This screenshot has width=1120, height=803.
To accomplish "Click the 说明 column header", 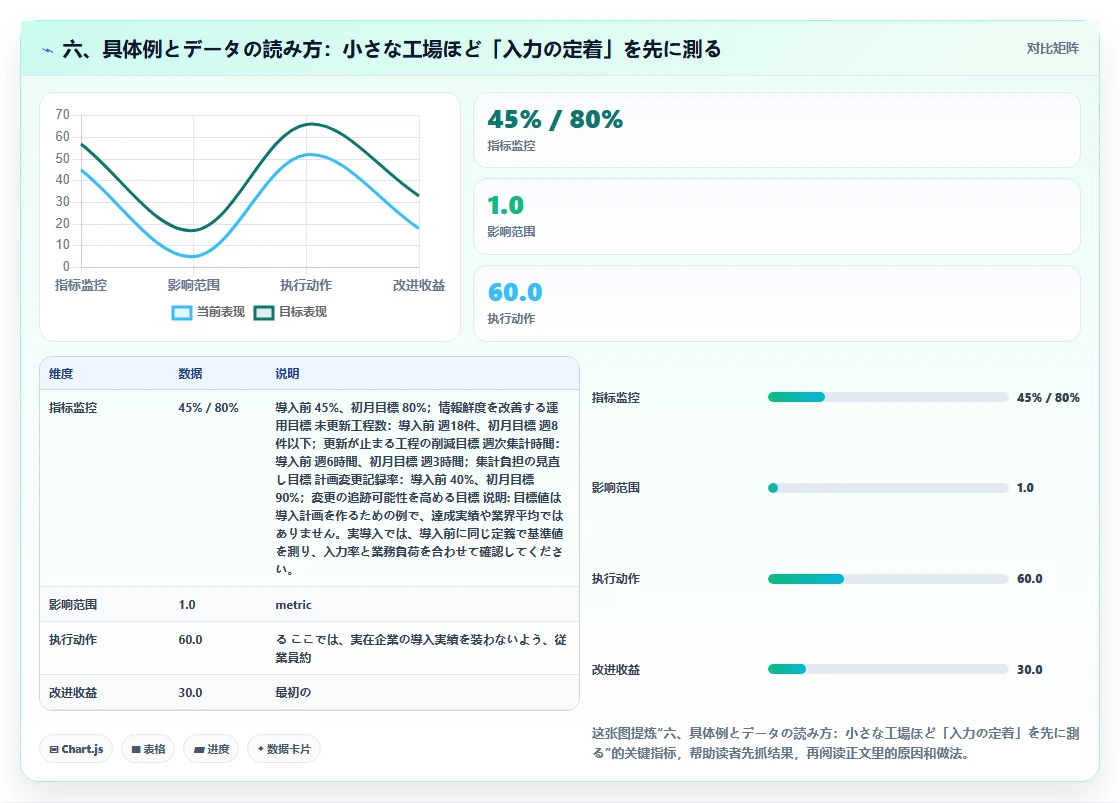I will click(x=287, y=374).
